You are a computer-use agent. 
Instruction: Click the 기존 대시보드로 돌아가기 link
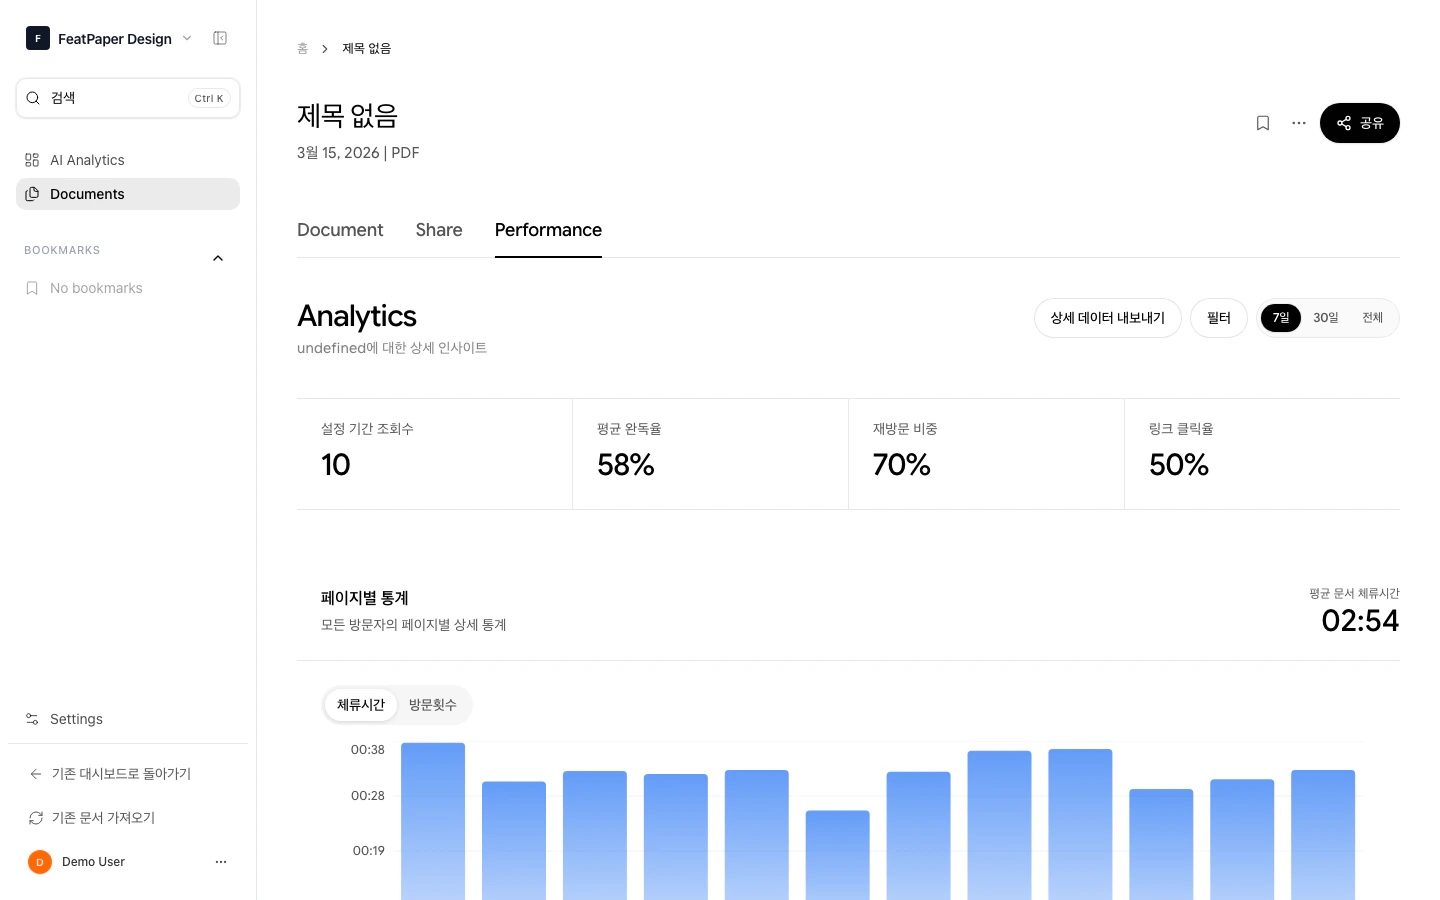pos(113,773)
